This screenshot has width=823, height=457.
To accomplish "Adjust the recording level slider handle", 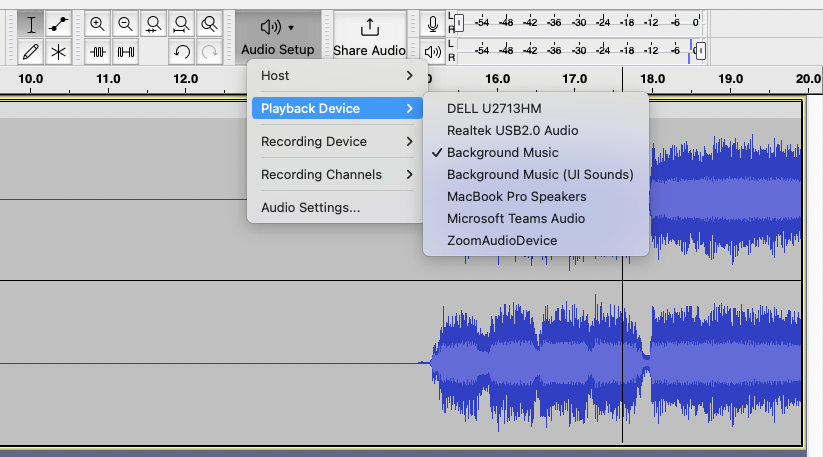I will pyautogui.click(x=459, y=23).
